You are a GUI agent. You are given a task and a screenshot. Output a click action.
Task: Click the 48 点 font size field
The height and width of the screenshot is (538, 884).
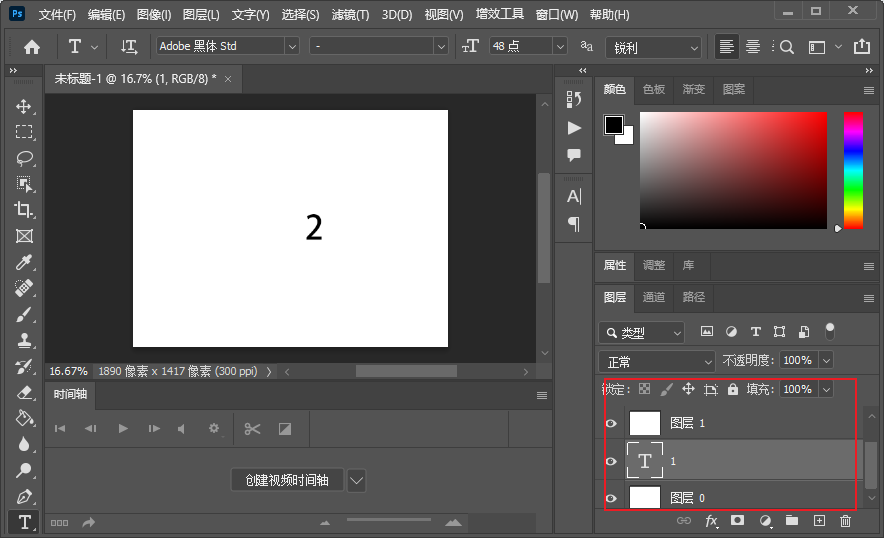[x=518, y=46]
